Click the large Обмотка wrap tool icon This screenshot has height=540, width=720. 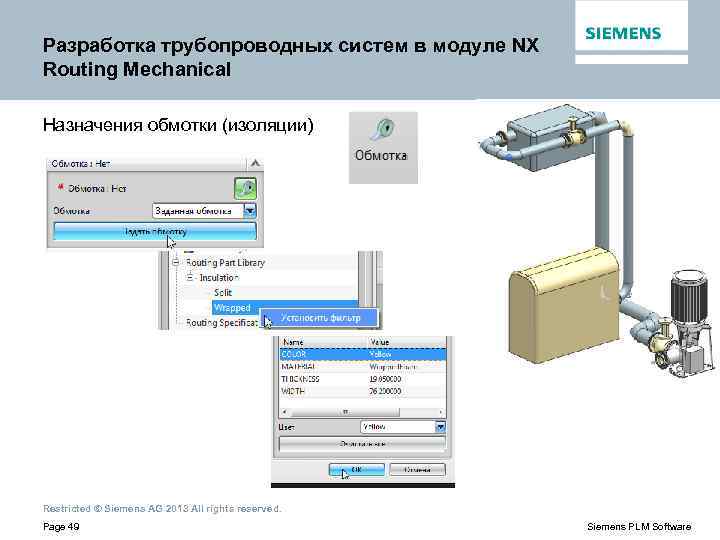383,147
